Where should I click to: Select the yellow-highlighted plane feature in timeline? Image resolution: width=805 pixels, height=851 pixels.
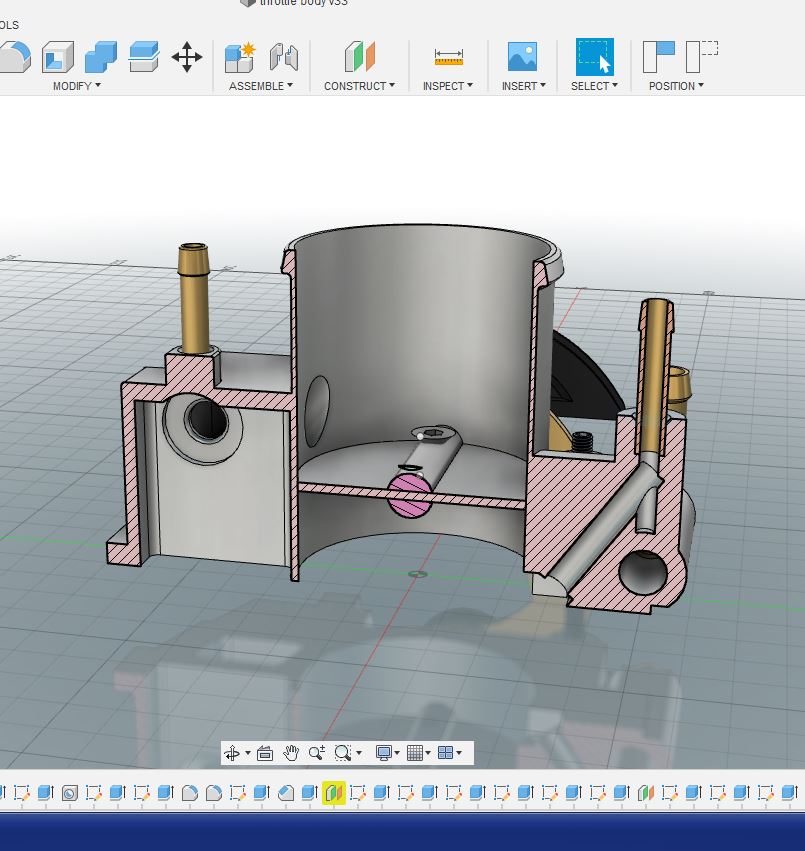click(334, 793)
